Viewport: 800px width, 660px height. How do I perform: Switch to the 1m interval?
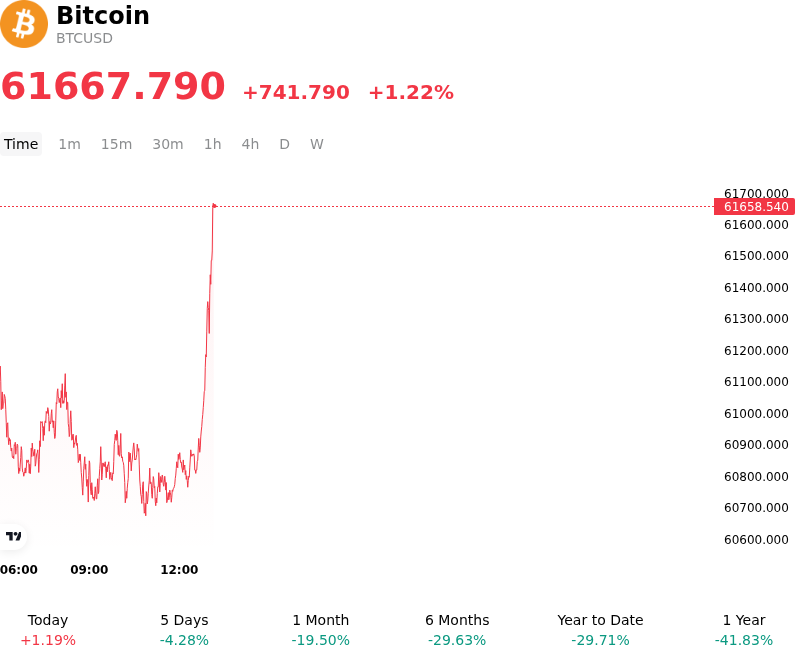pyautogui.click(x=69, y=144)
